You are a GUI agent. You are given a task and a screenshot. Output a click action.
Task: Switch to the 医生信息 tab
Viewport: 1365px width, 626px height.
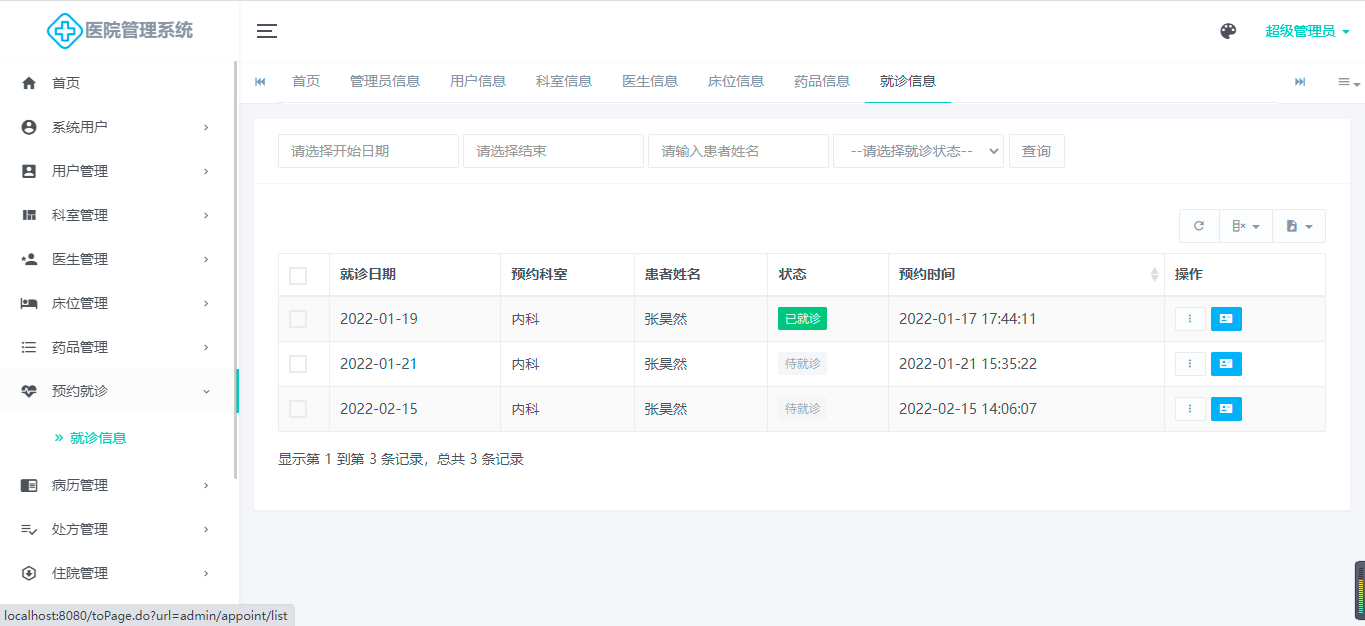[650, 81]
